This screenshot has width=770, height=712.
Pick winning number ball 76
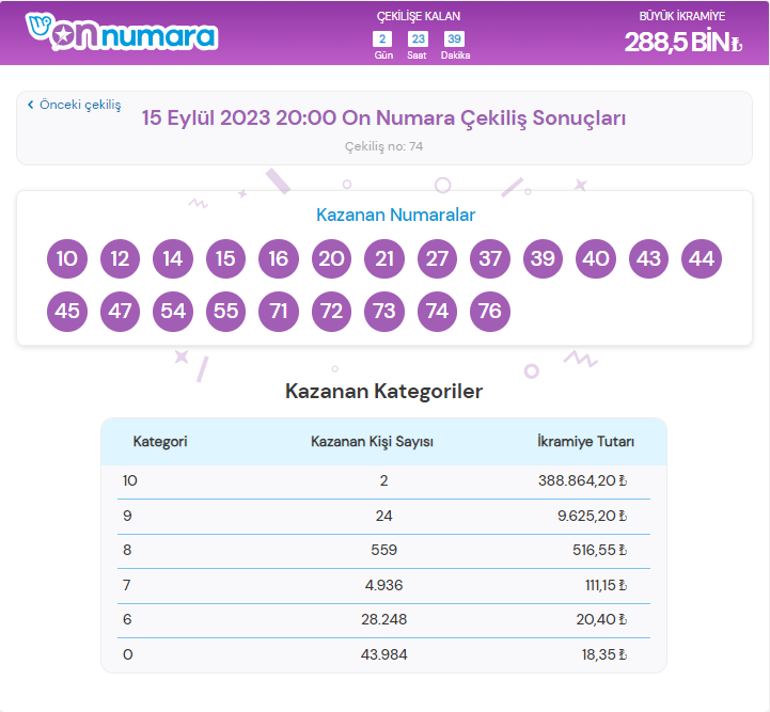490,311
